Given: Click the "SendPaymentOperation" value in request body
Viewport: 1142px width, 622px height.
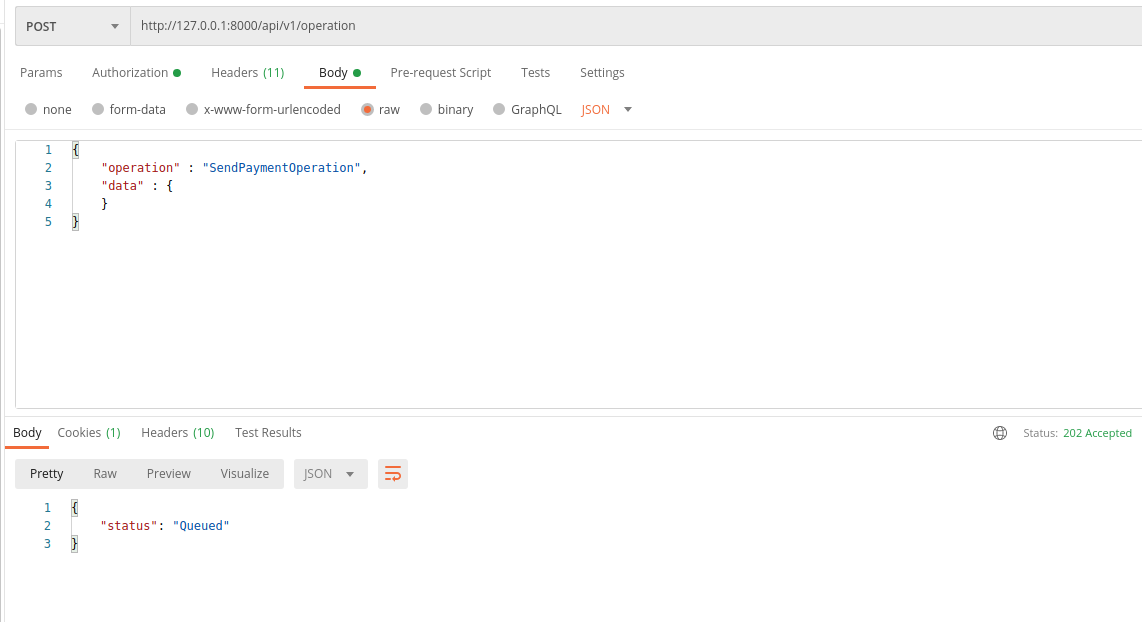Looking at the screenshot, I should click(x=282, y=168).
